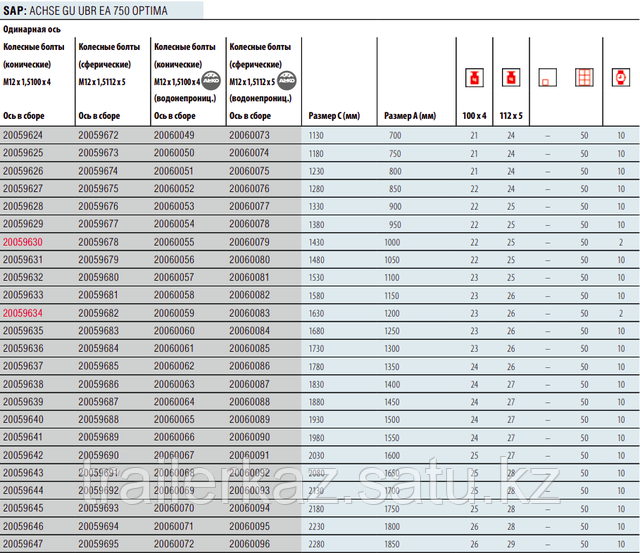Select part number 20059645
Screen dimensions: 640x553
23,509
